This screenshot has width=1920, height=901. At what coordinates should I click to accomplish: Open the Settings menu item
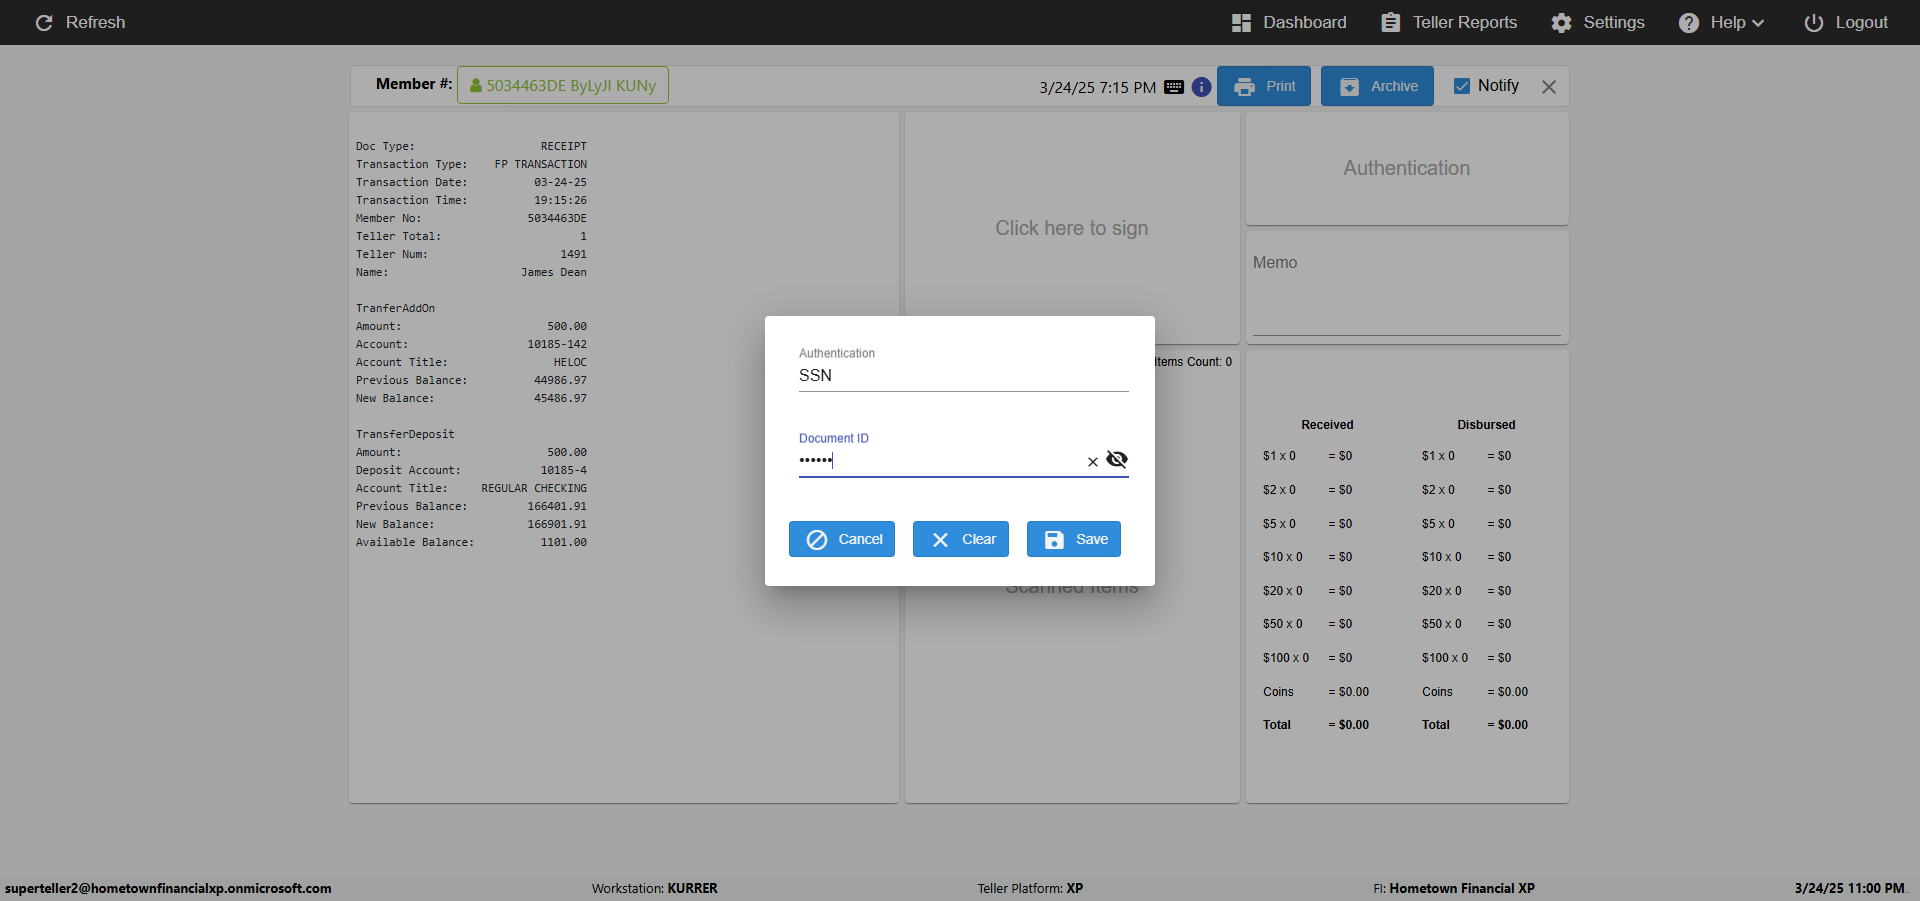click(1598, 22)
